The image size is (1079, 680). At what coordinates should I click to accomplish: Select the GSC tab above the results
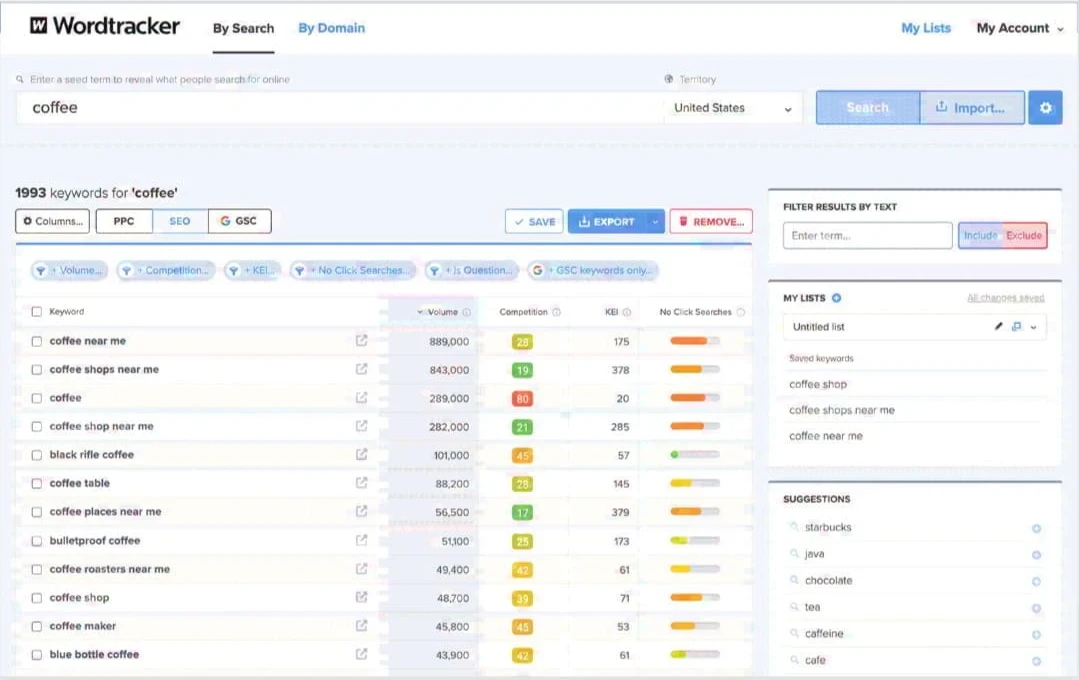coord(240,221)
